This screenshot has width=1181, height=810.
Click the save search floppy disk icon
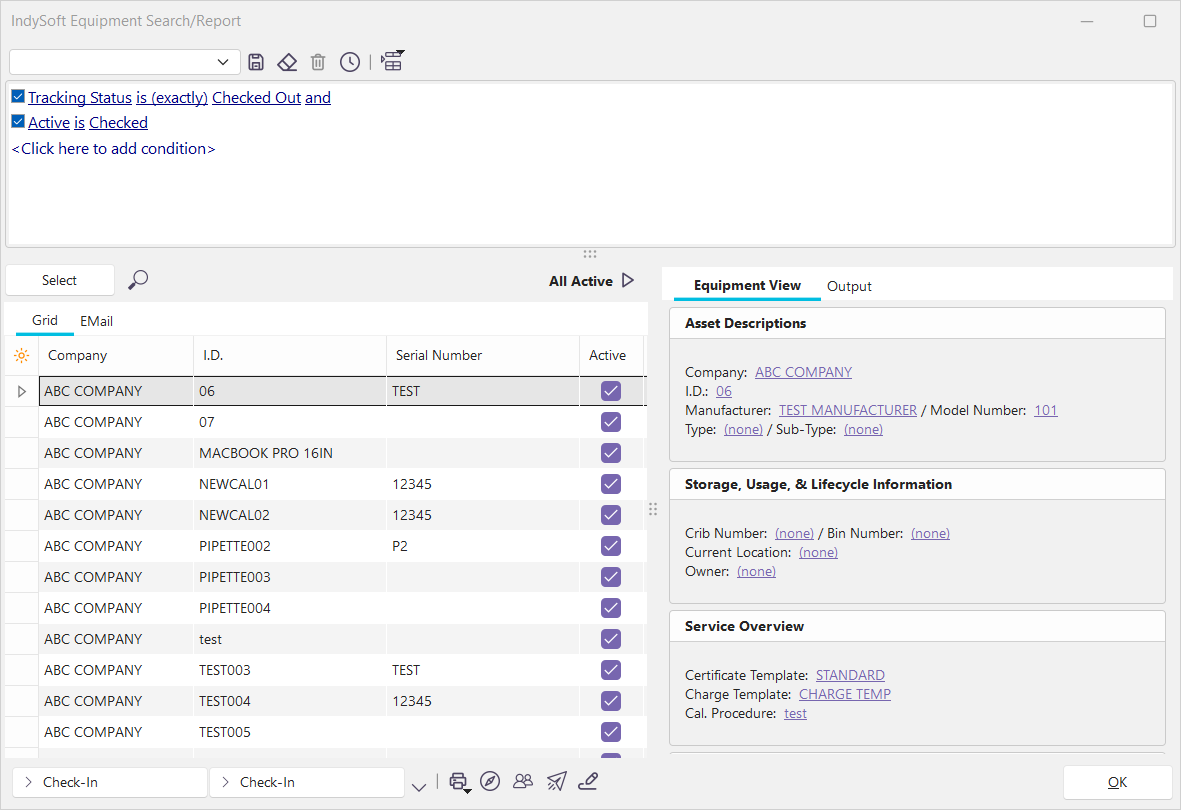[256, 62]
